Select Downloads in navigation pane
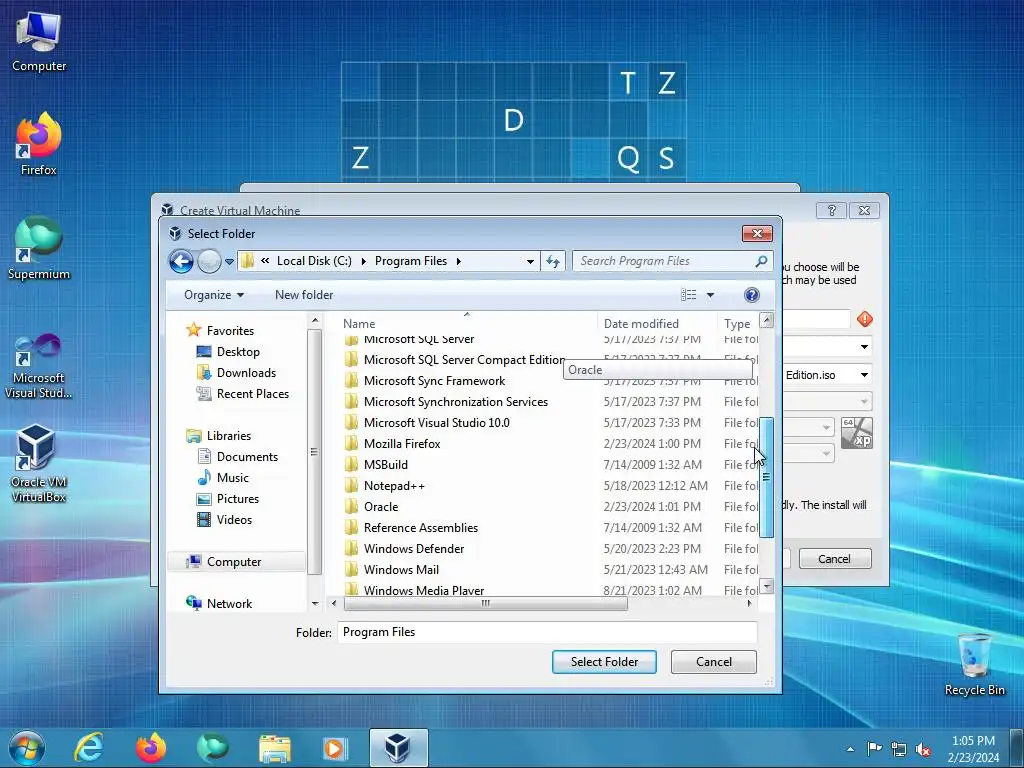Image resolution: width=1024 pixels, height=768 pixels. point(246,373)
